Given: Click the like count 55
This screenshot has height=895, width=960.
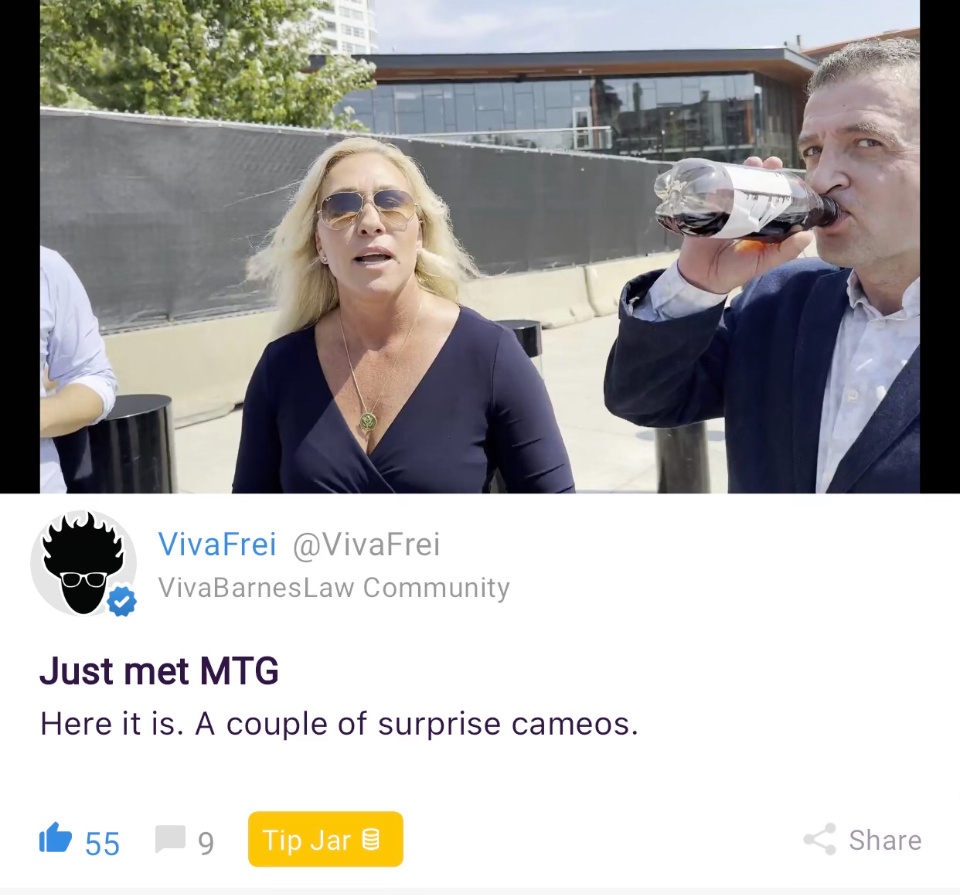Looking at the screenshot, I should coord(102,844).
